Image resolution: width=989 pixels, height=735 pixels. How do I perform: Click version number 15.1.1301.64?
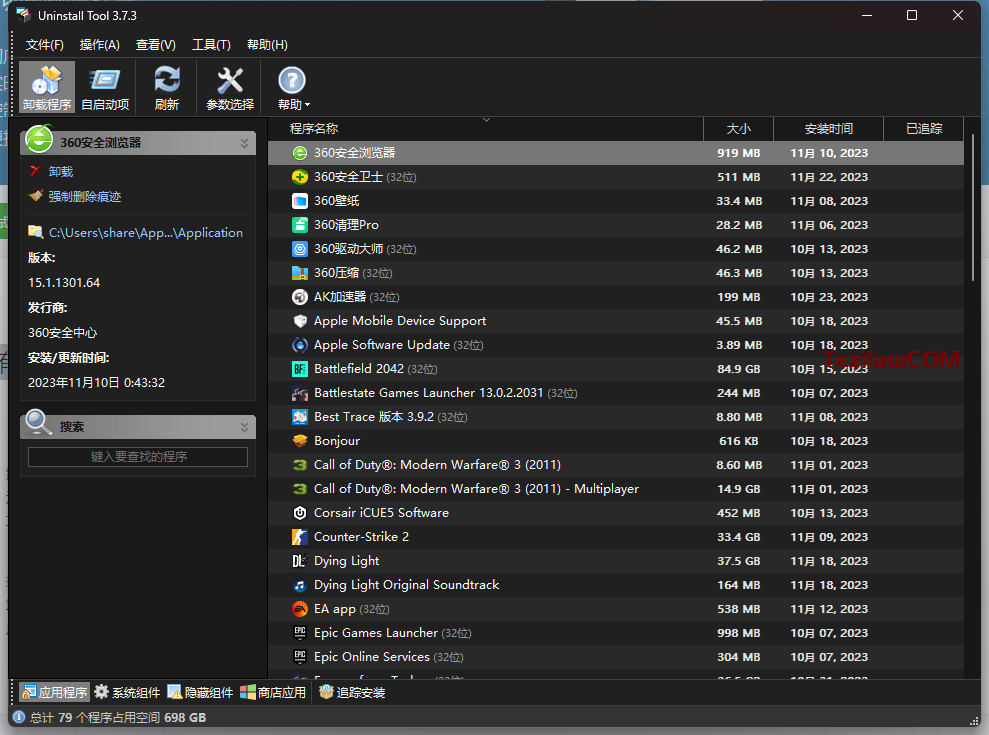(x=64, y=283)
